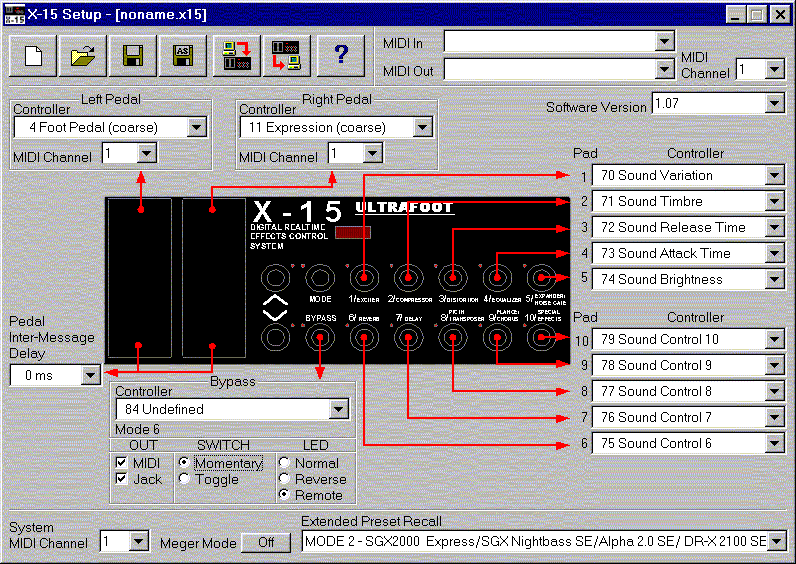Click the 3/Distortion pad button
796x564 pixels.
(453, 278)
